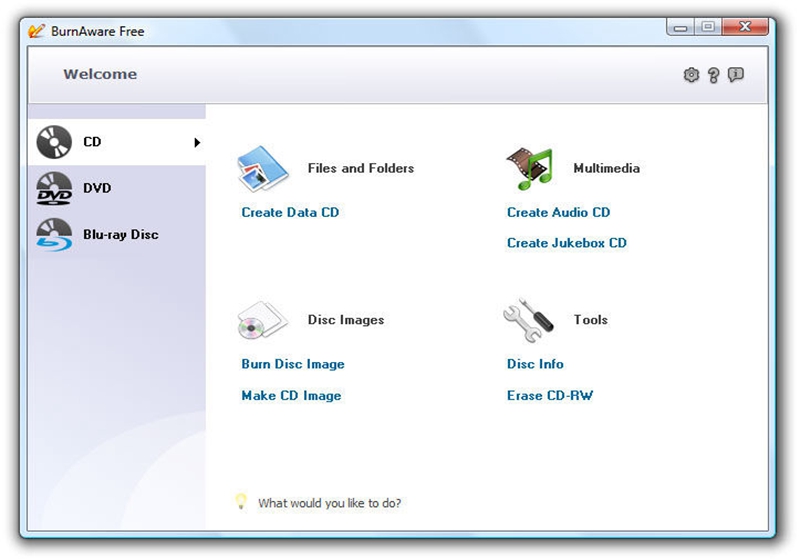
Task: Click the Blu-ray disc icon in sidebar
Action: (x=54, y=235)
